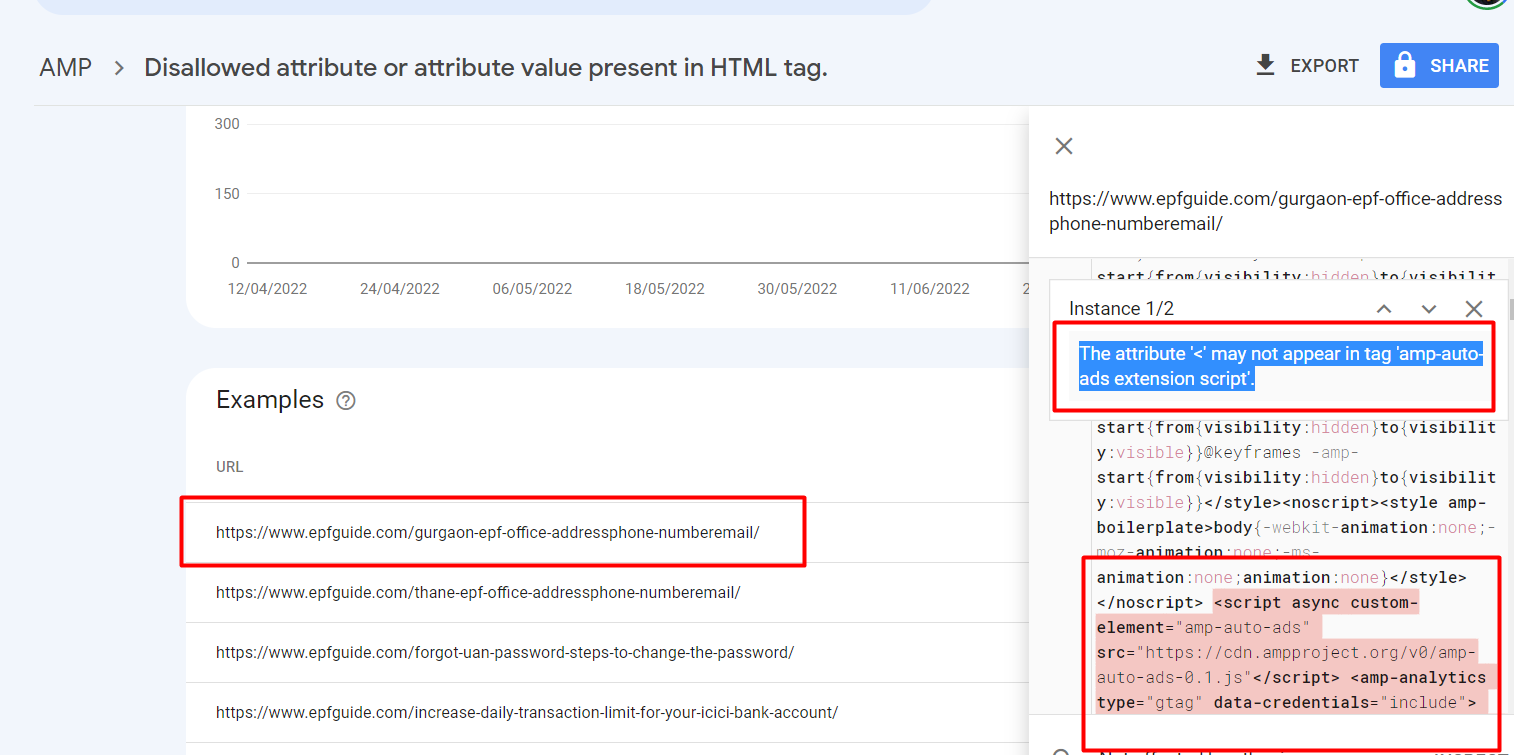Click the chart's 150 axis label
This screenshot has width=1514, height=755.
coord(227,194)
